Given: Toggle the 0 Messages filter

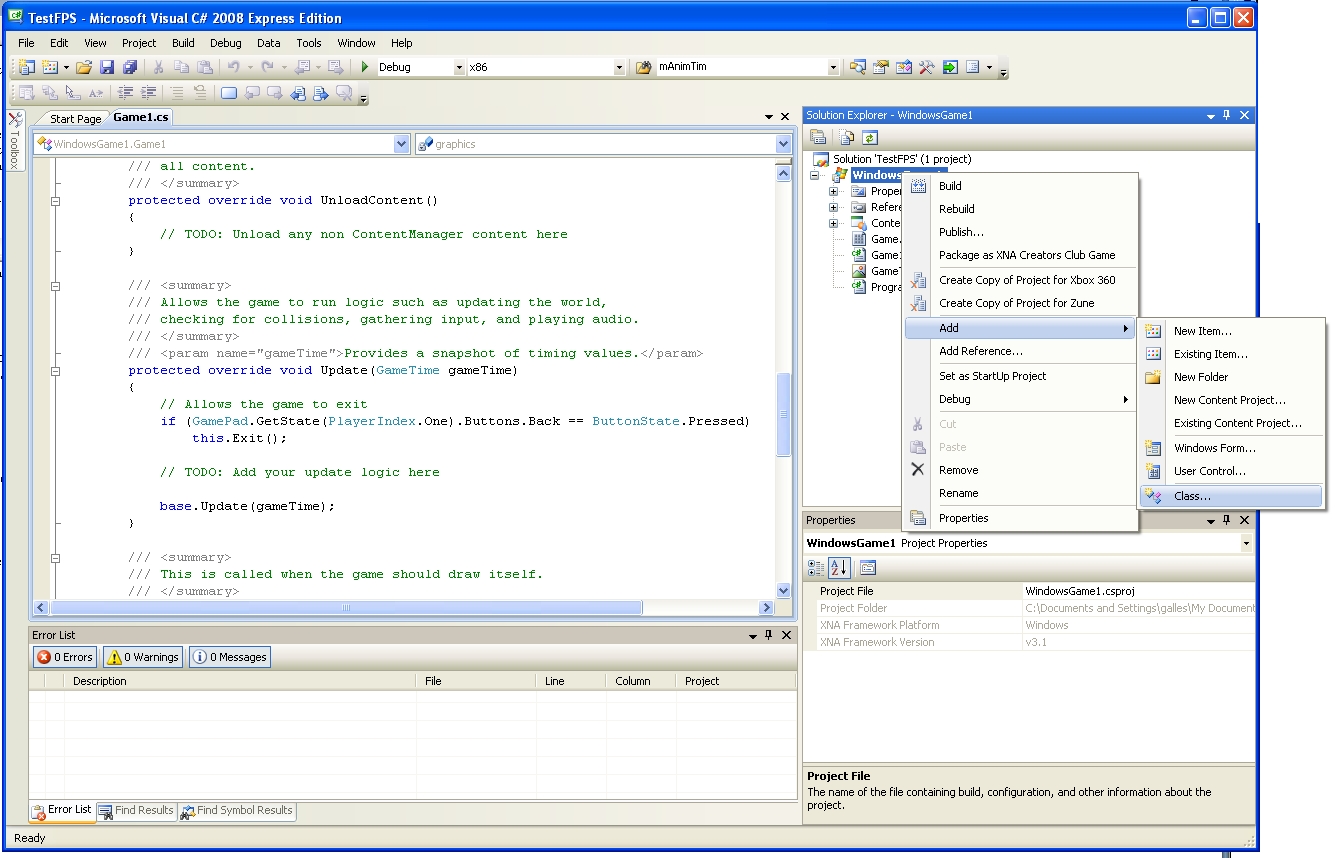Looking at the screenshot, I should click(230, 657).
